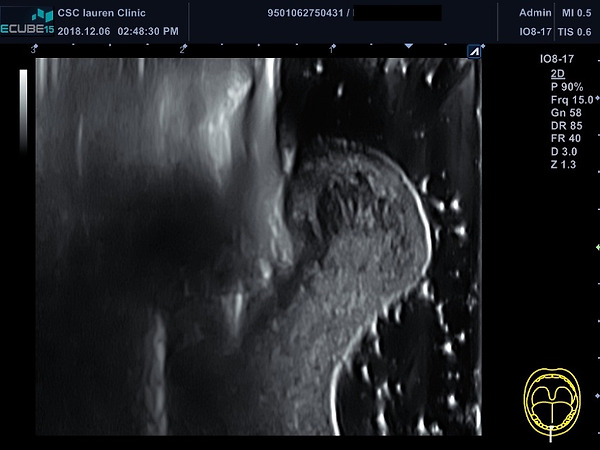Select the Gn 58 gain parameter
The height and width of the screenshot is (450, 600).
click(566, 113)
